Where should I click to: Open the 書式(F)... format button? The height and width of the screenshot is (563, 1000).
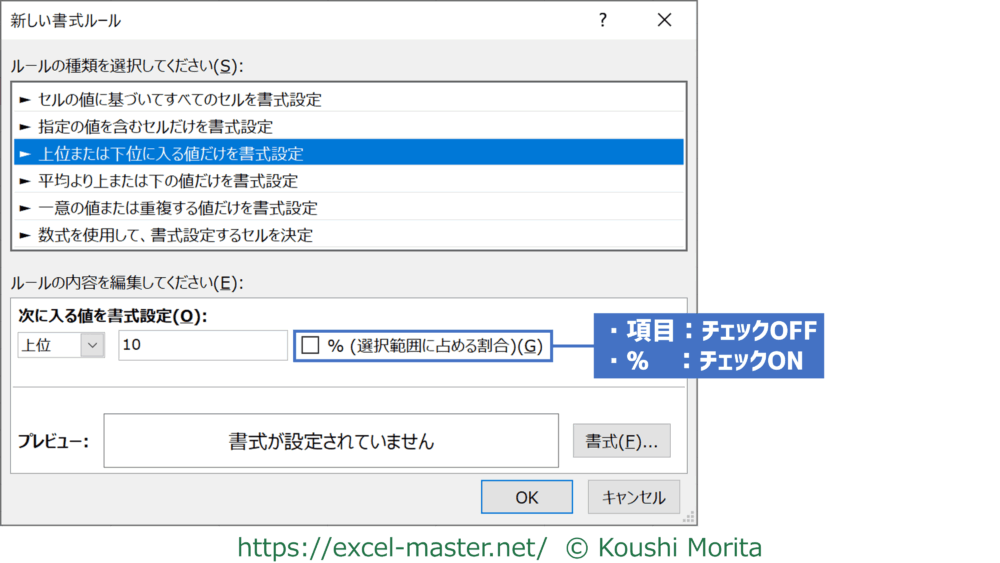click(621, 441)
